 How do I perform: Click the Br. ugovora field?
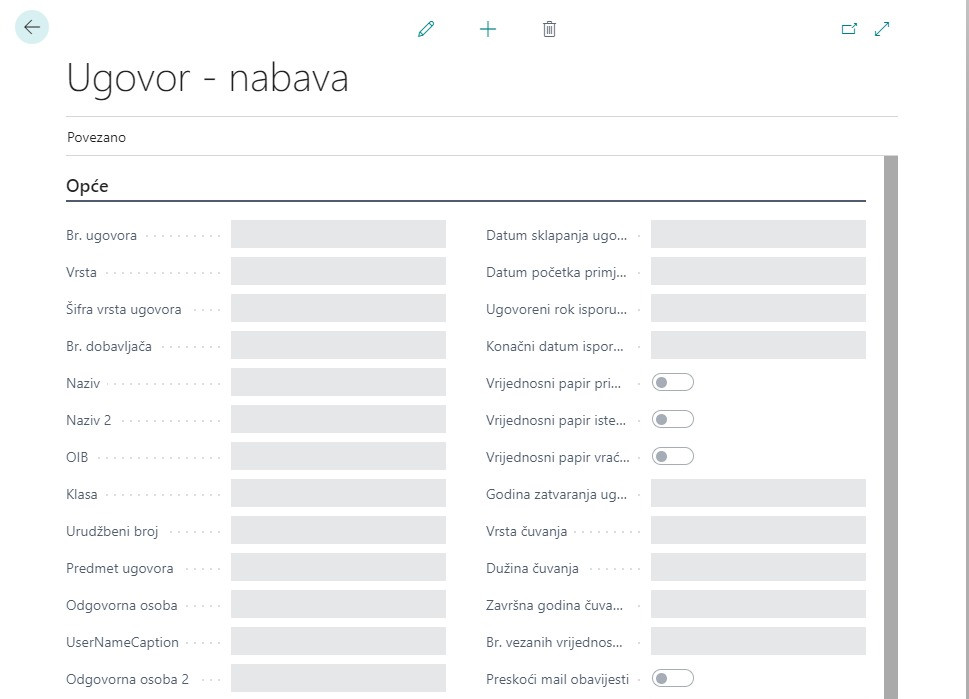[x=338, y=235]
